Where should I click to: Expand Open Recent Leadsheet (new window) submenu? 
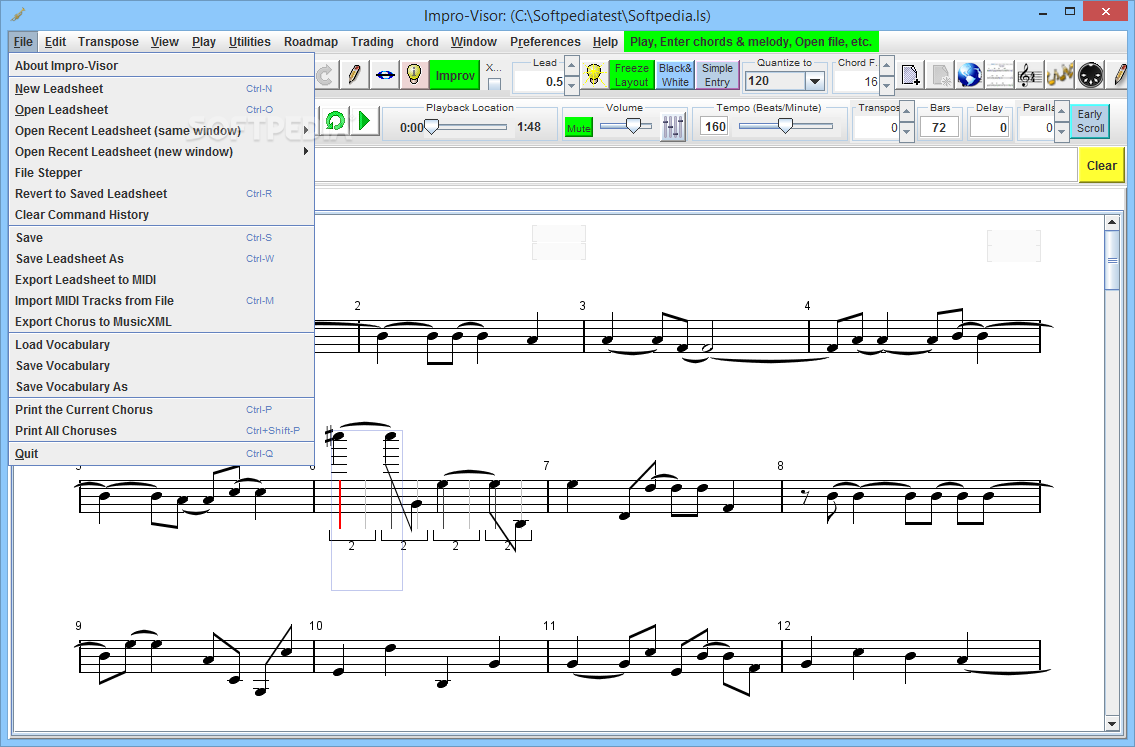click(162, 152)
